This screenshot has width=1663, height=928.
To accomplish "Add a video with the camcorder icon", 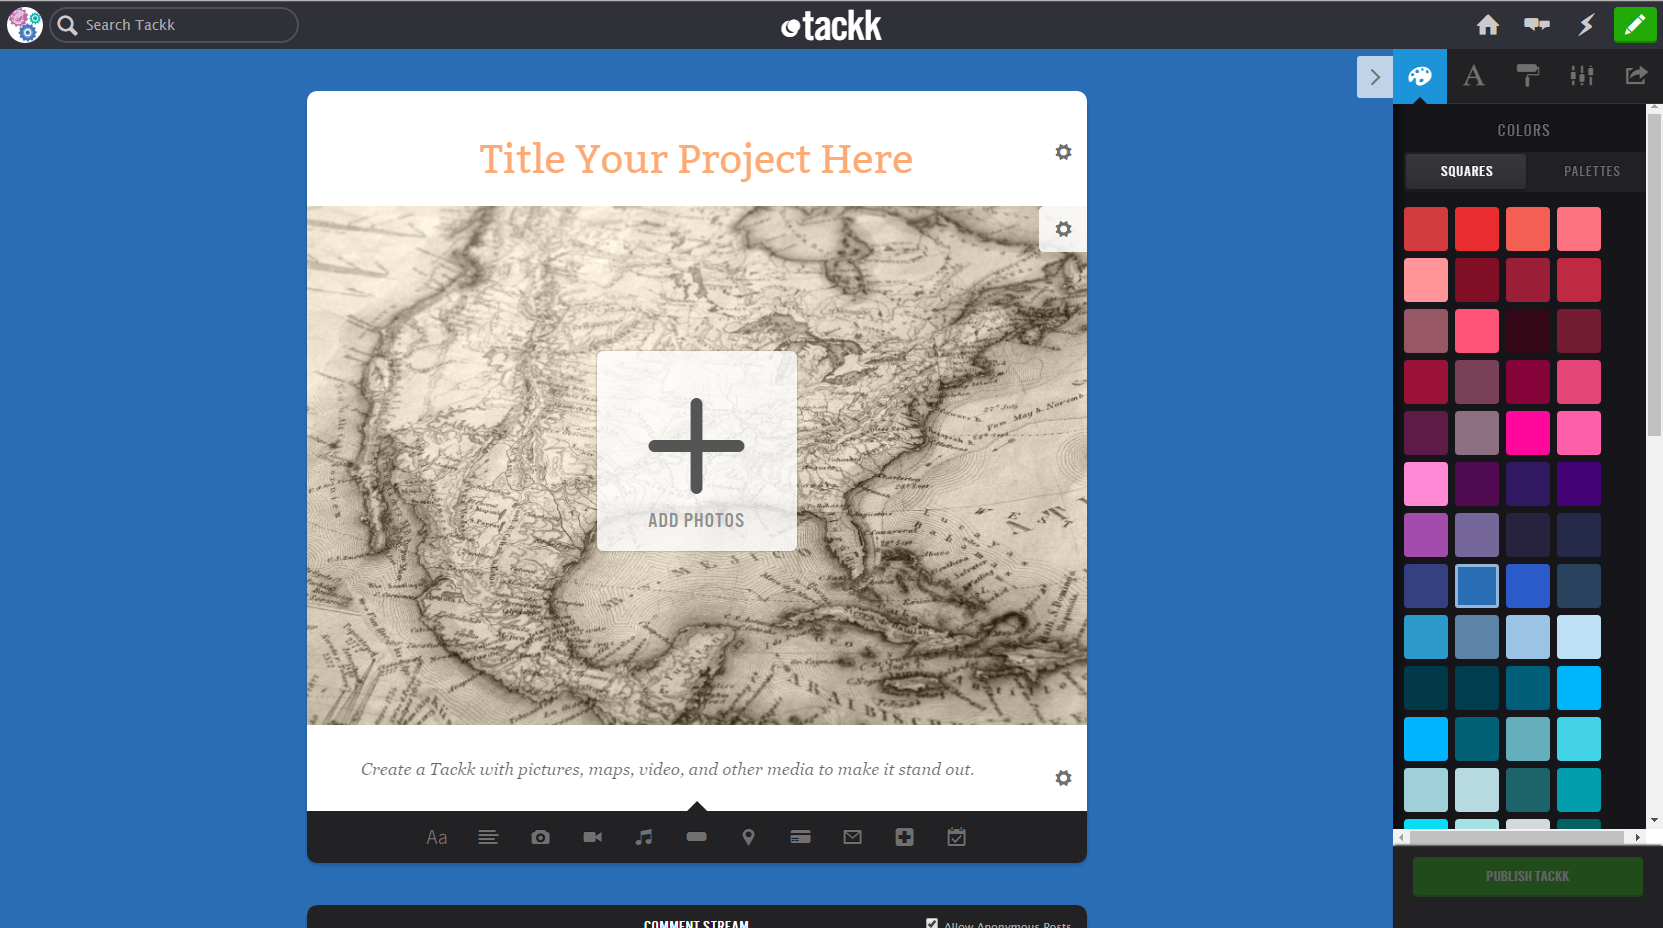I will [x=592, y=837].
